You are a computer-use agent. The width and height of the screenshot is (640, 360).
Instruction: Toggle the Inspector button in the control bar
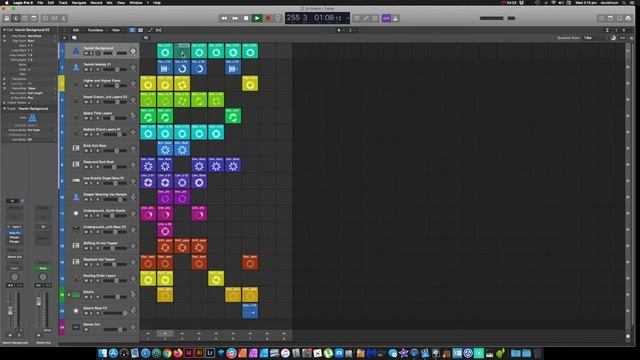[x=16, y=18]
